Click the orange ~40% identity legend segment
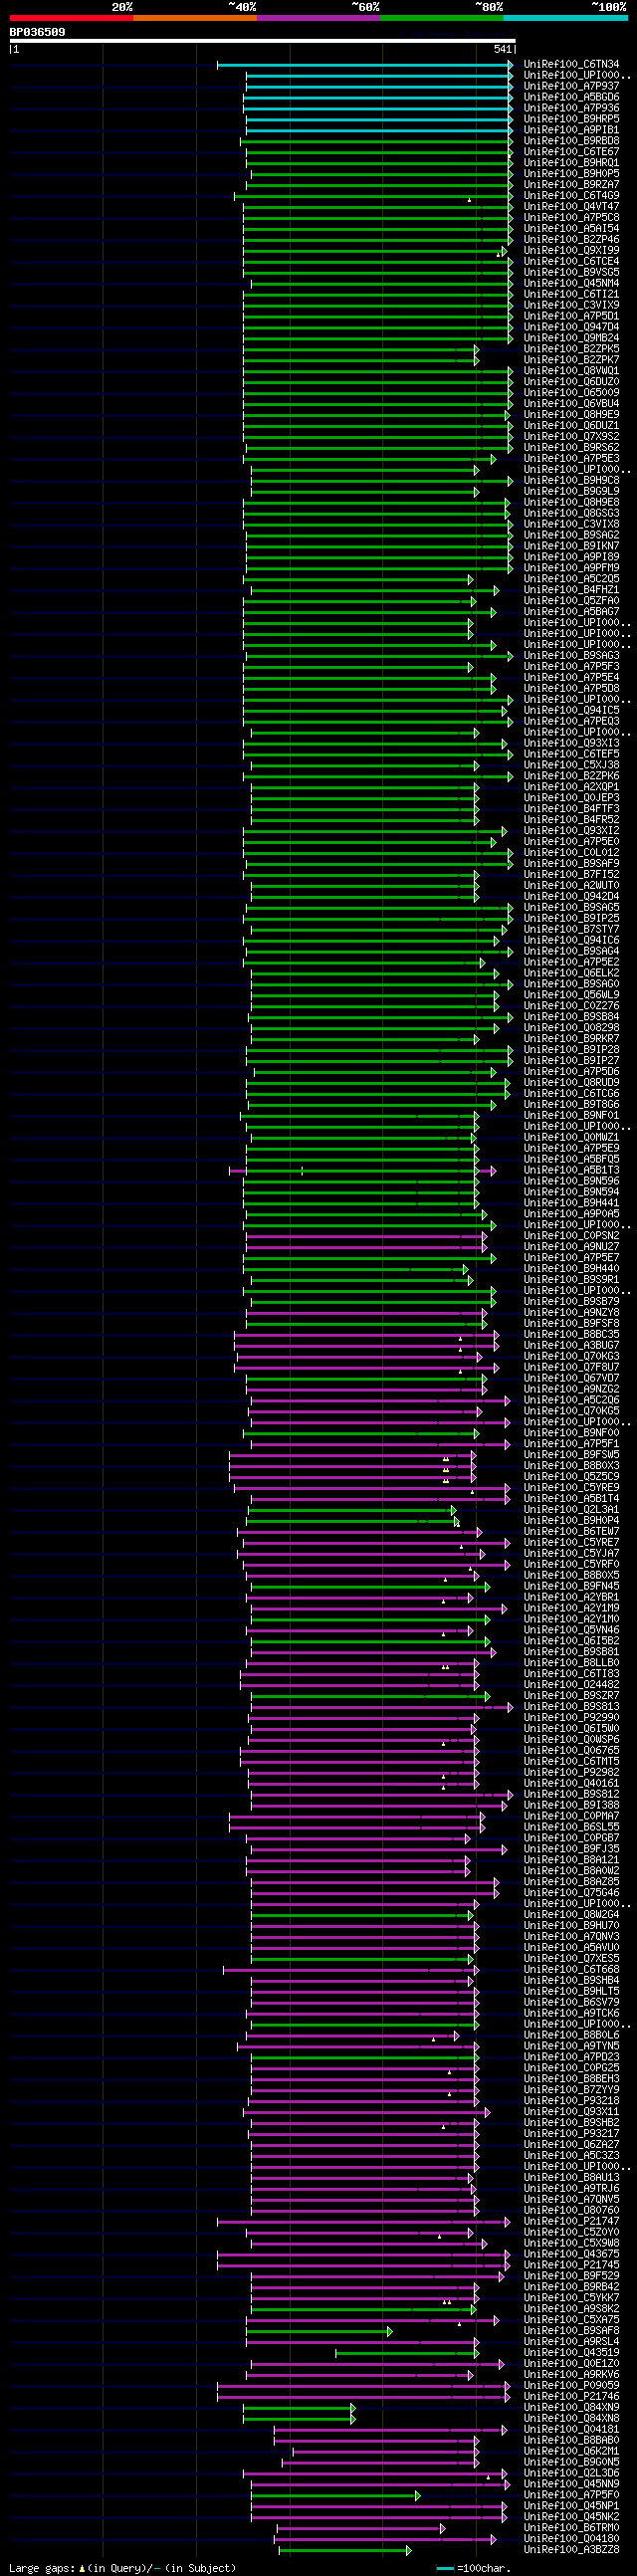The width and height of the screenshot is (637, 2576). 195,18
